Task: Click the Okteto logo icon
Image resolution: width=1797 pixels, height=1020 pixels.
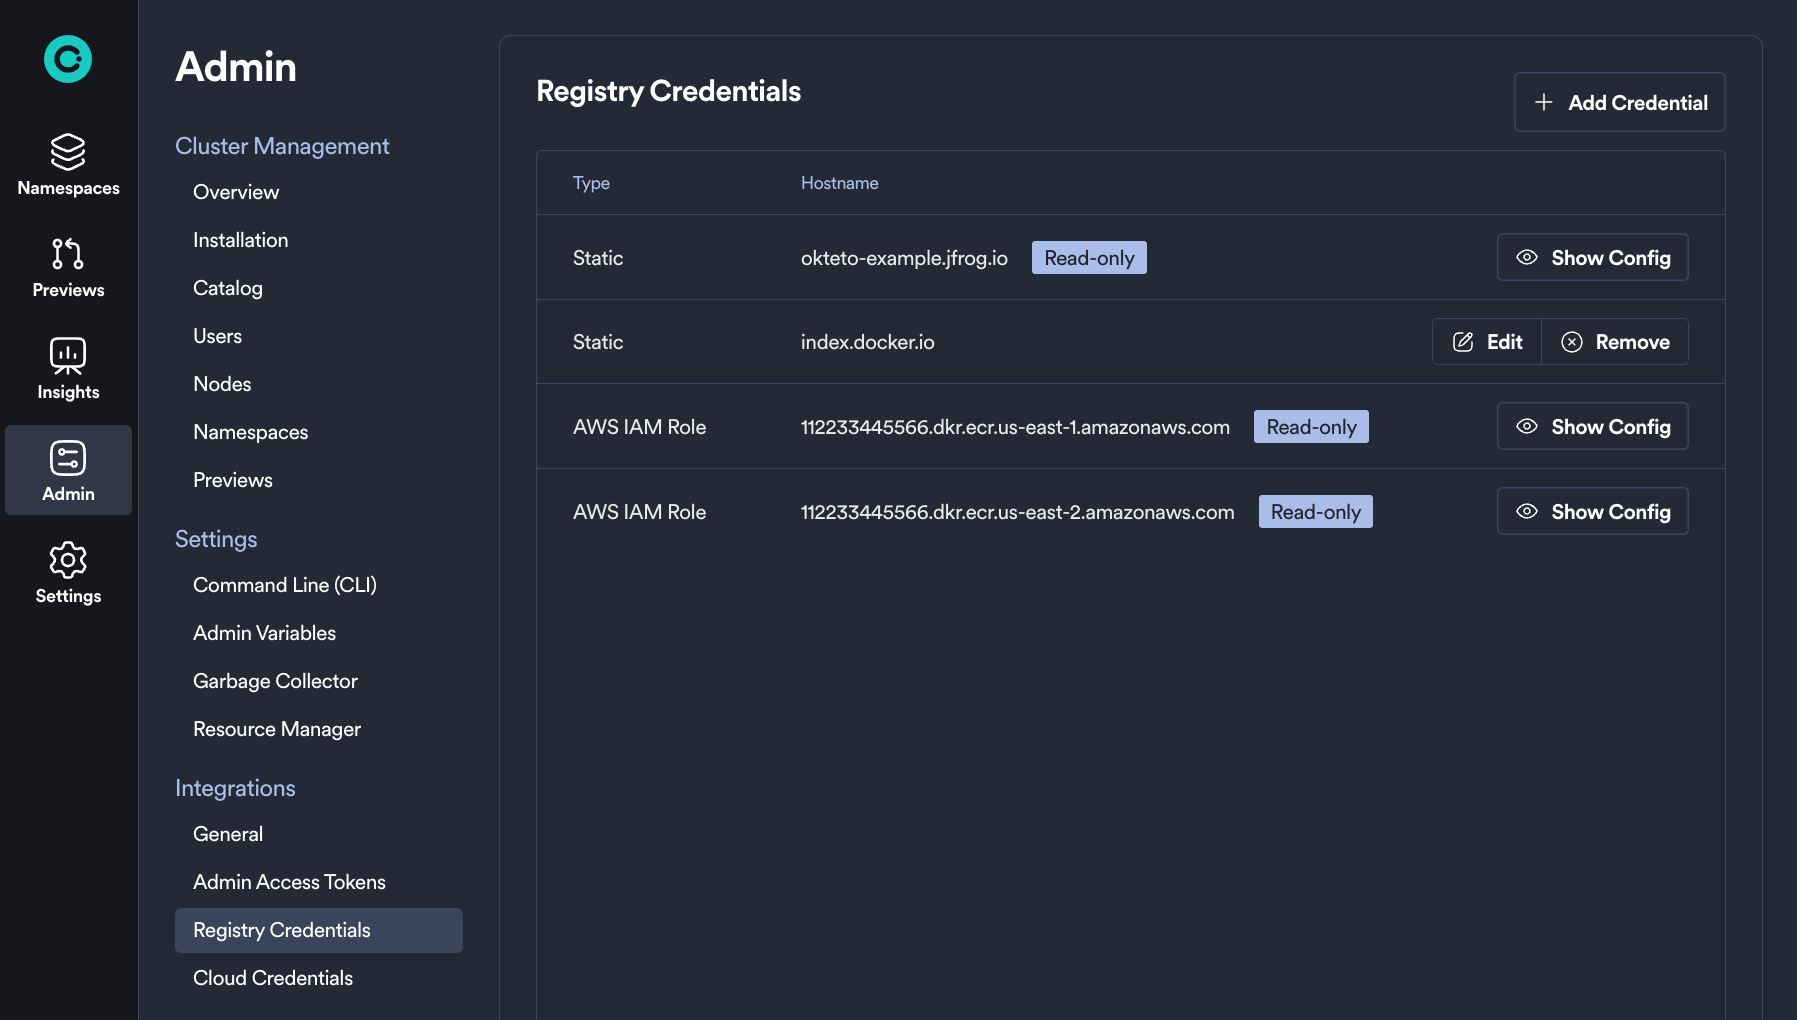Action: [67, 60]
